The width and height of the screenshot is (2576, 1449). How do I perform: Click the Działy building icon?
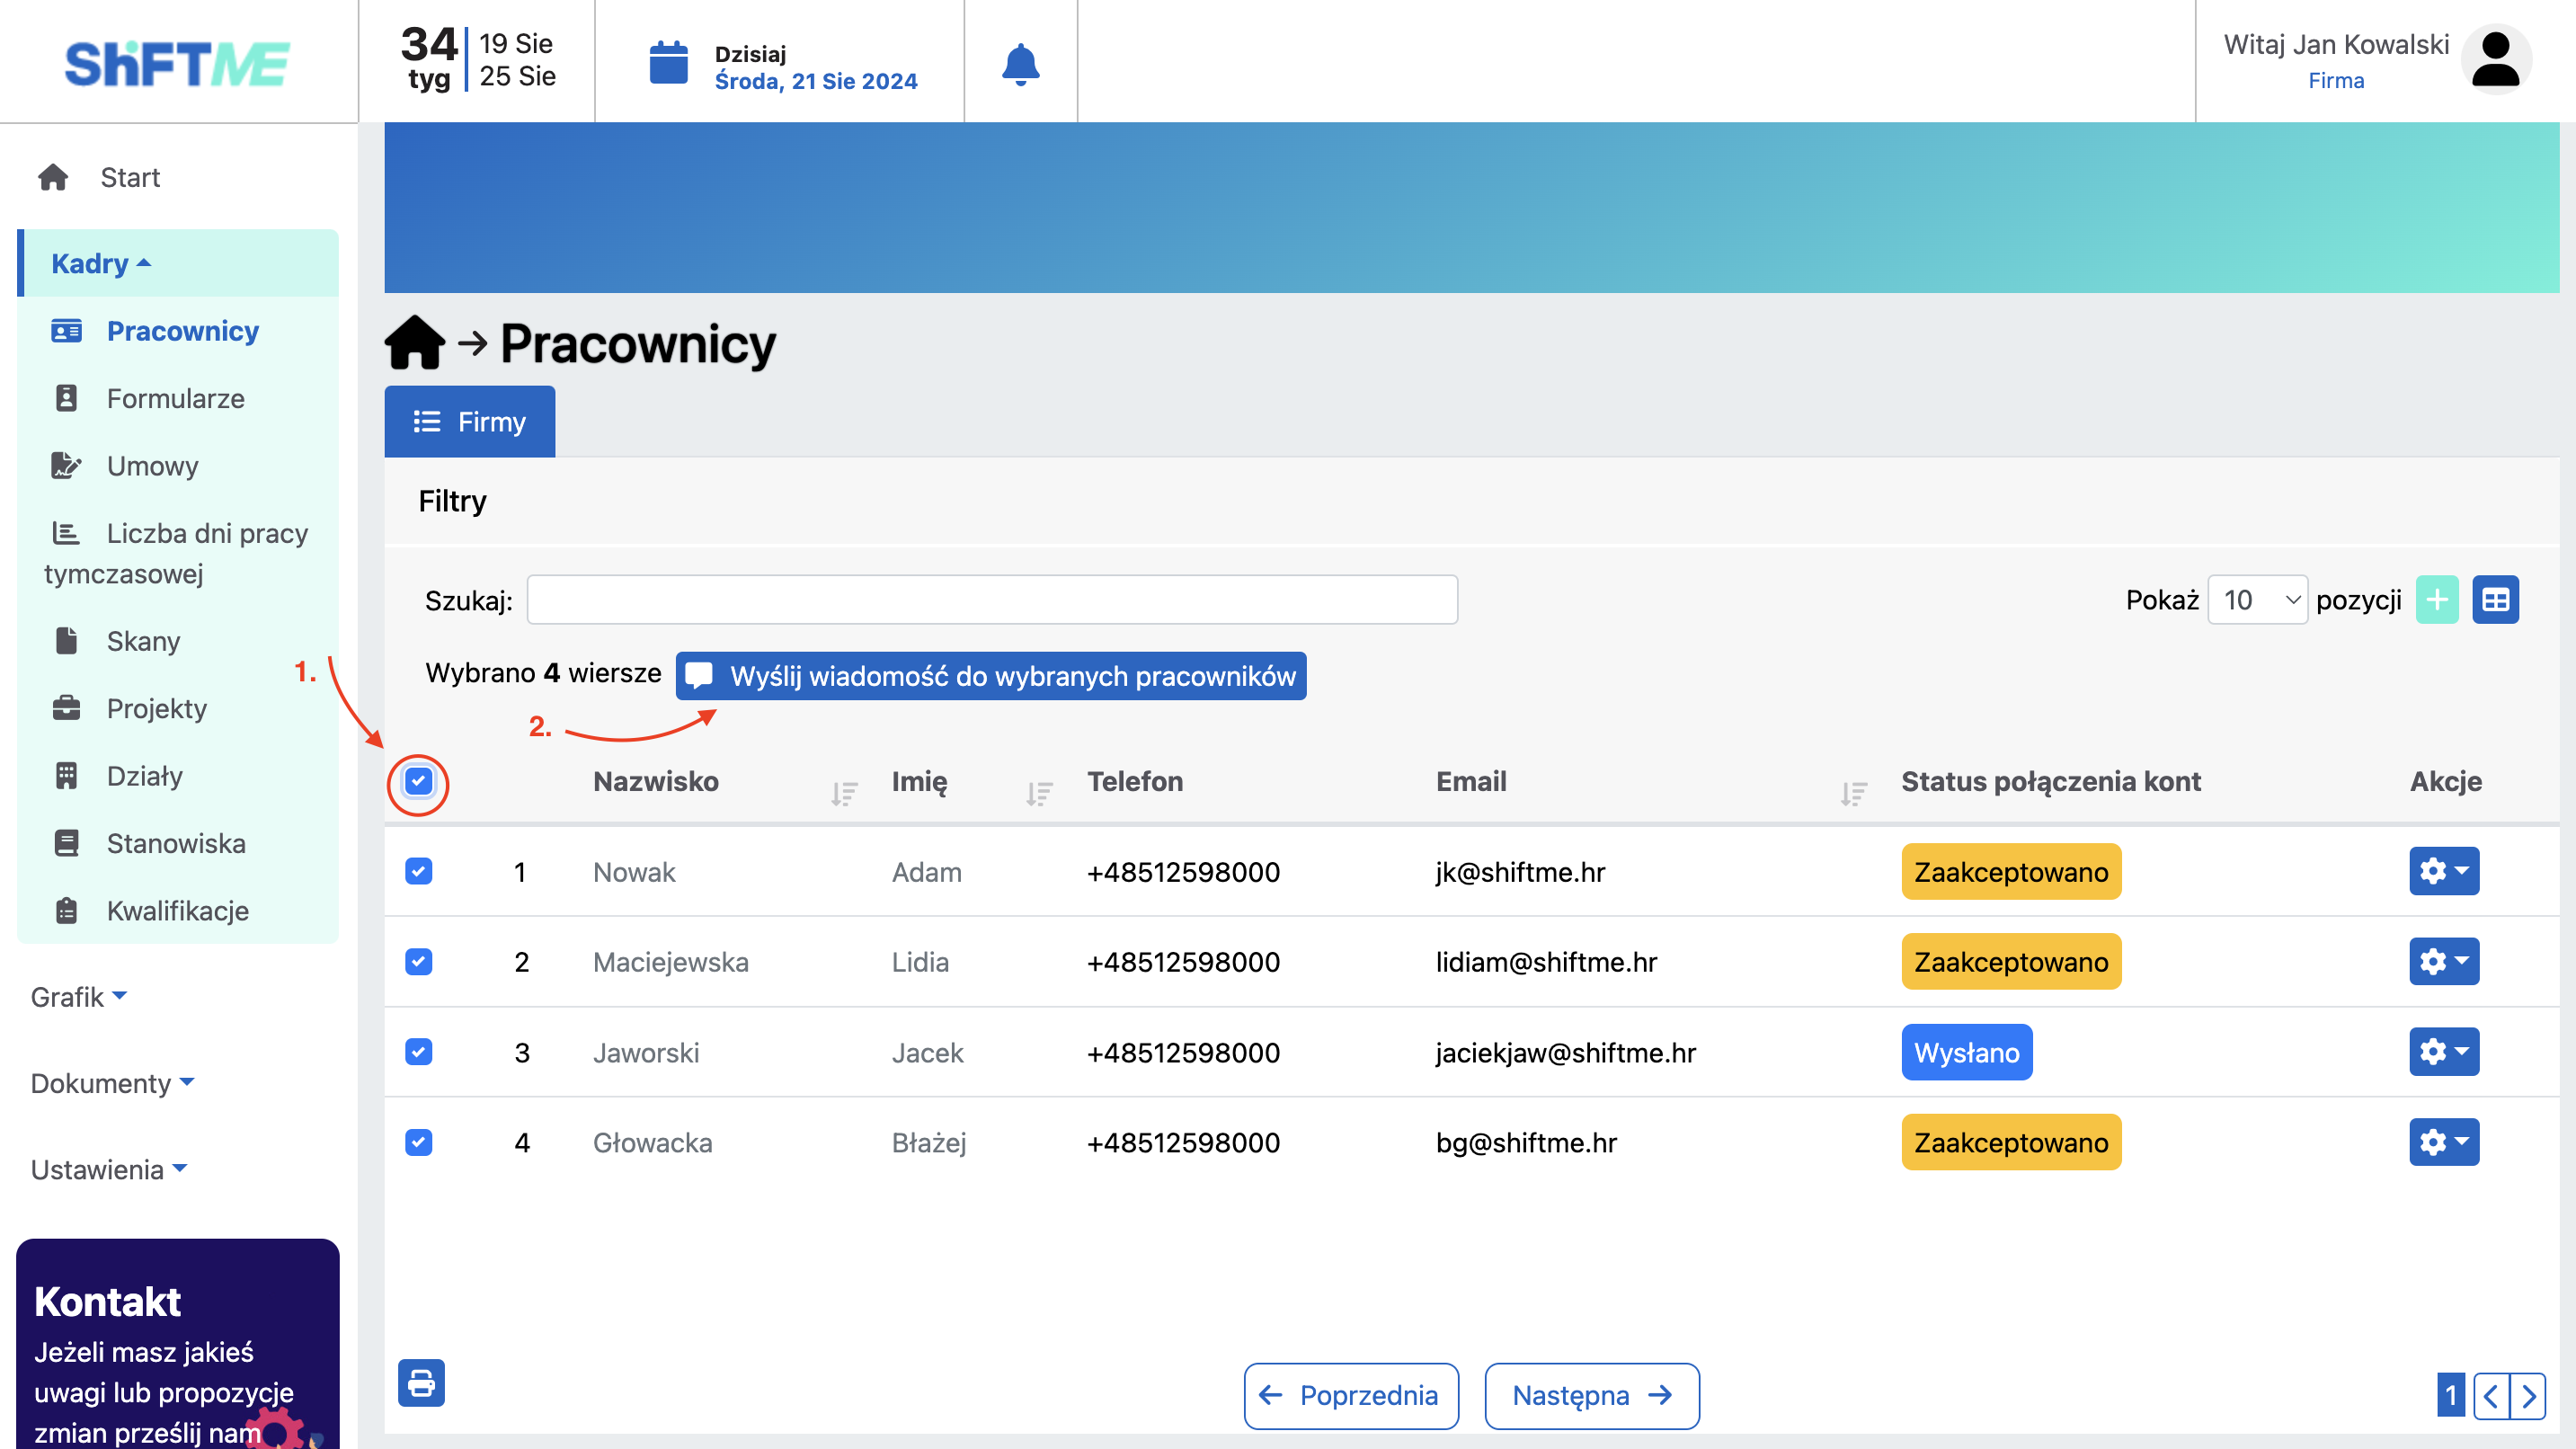tap(66, 776)
